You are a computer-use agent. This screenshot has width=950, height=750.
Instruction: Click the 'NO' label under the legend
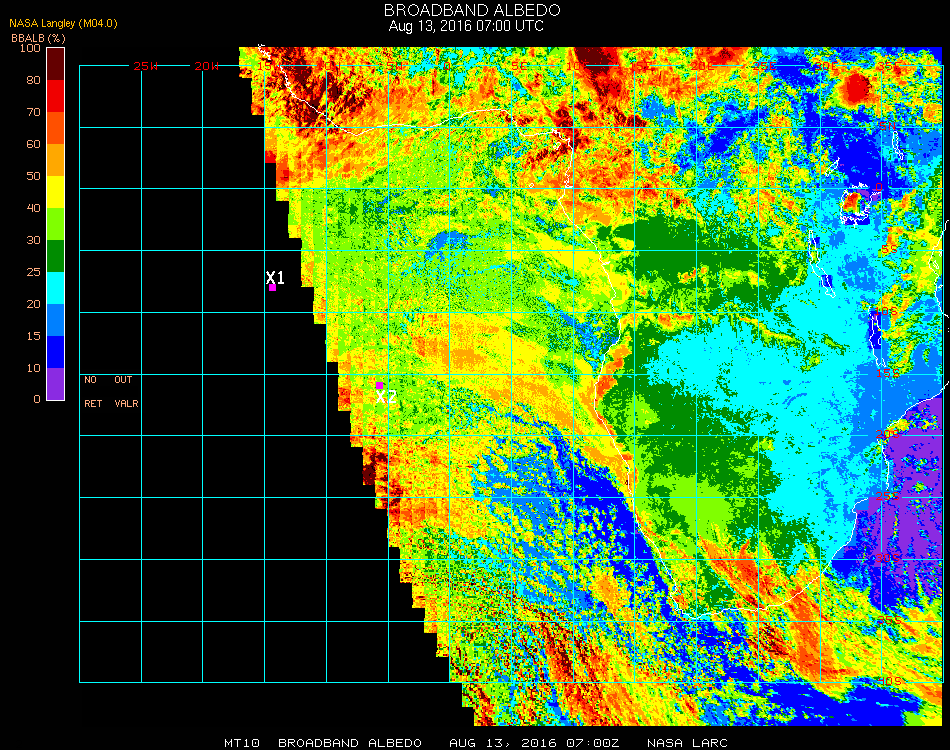point(90,380)
